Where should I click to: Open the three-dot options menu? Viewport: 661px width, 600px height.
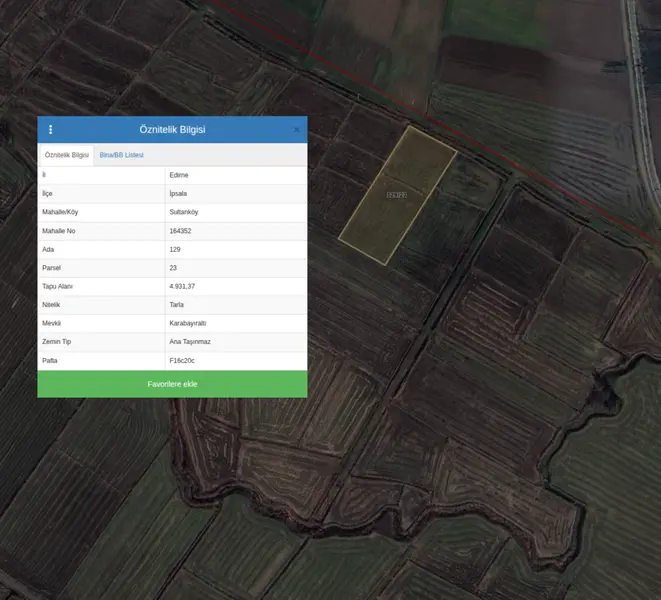pos(51,129)
